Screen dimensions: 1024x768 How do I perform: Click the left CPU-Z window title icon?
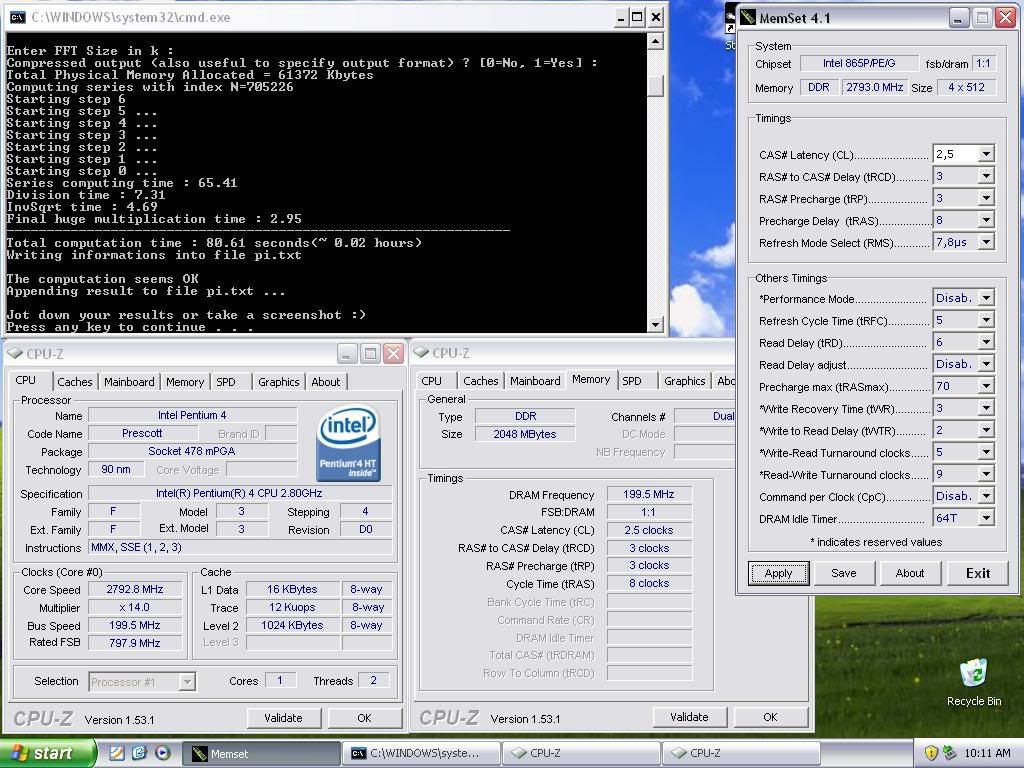coord(14,353)
